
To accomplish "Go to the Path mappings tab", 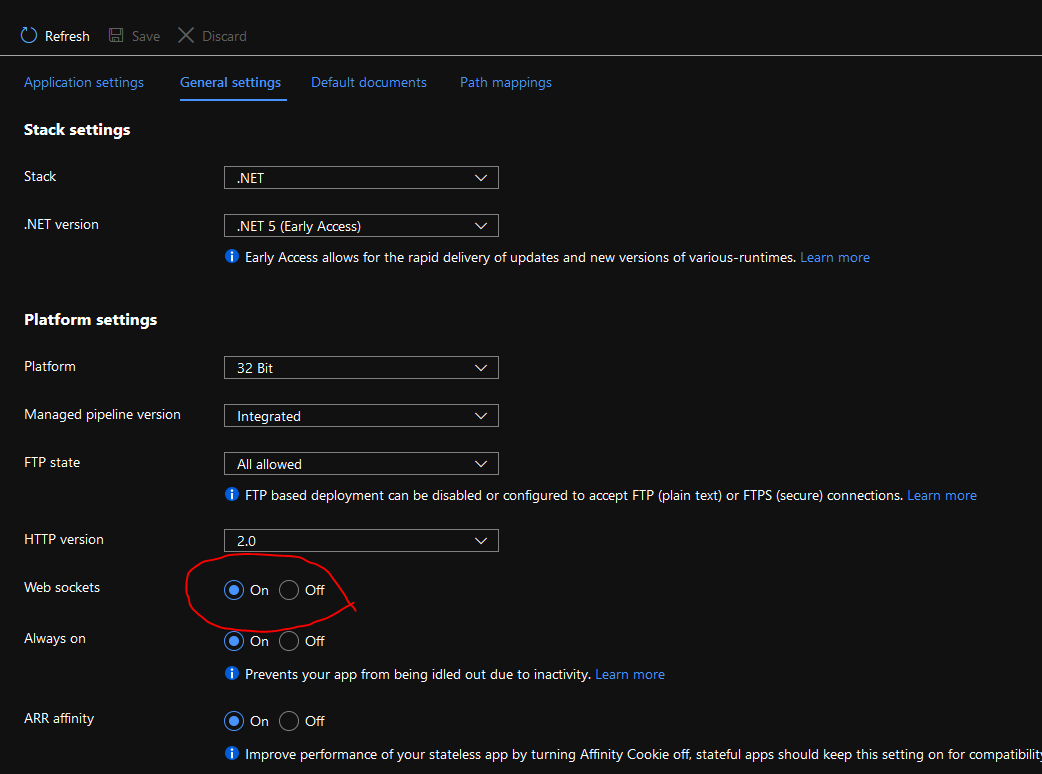I will (506, 82).
